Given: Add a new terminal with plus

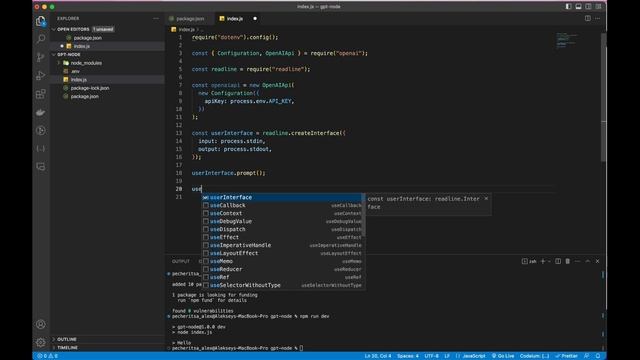Looking at the screenshot, I should pyautogui.click(x=543, y=261).
